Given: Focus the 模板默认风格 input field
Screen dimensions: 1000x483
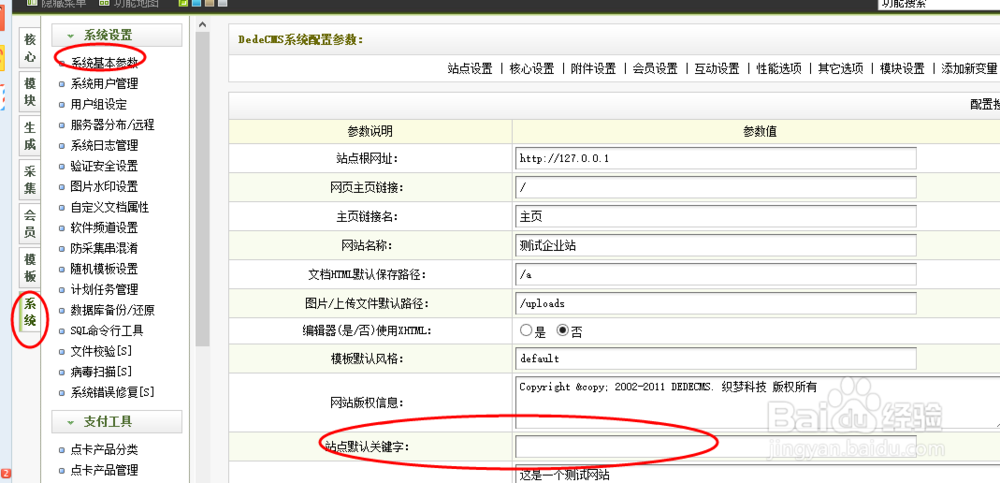Looking at the screenshot, I should click(x=716, y=359).
